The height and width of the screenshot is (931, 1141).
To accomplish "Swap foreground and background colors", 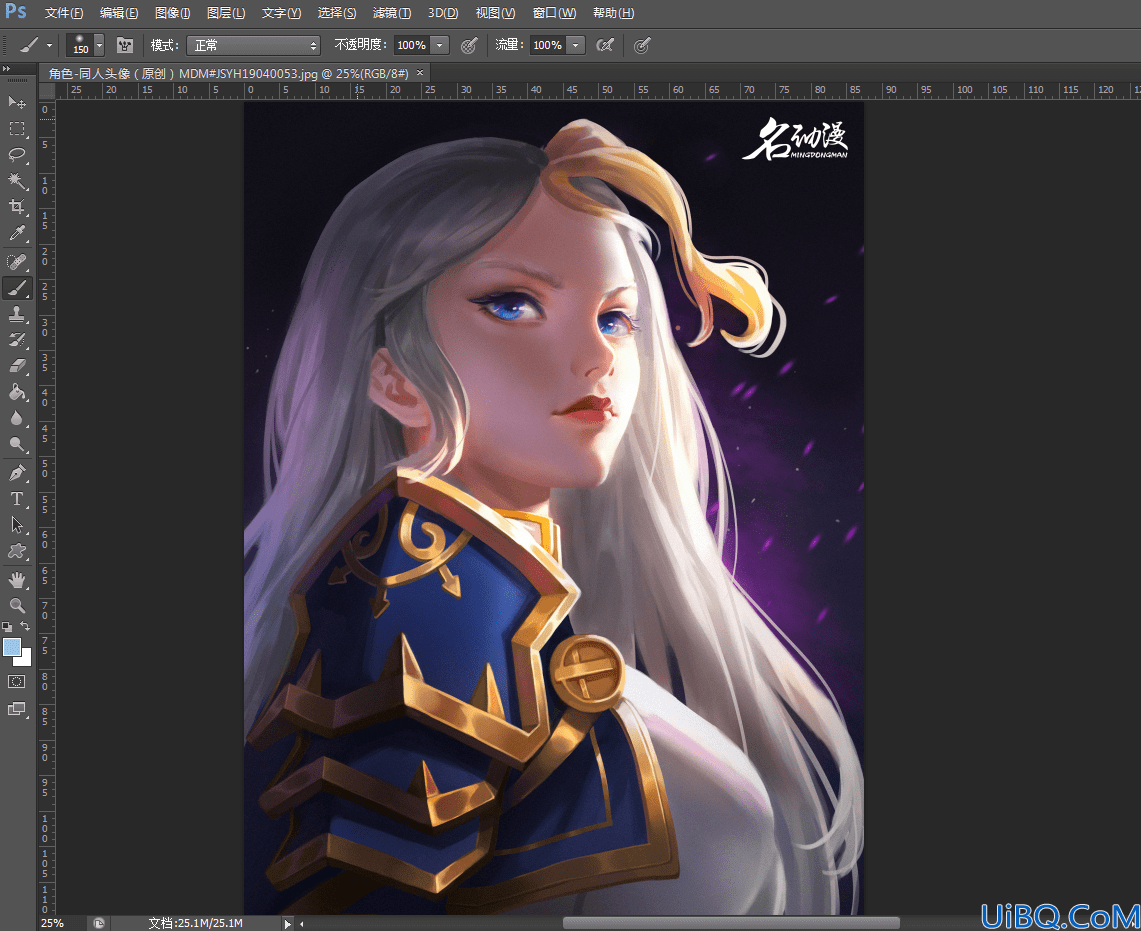I will coord(25,626).
